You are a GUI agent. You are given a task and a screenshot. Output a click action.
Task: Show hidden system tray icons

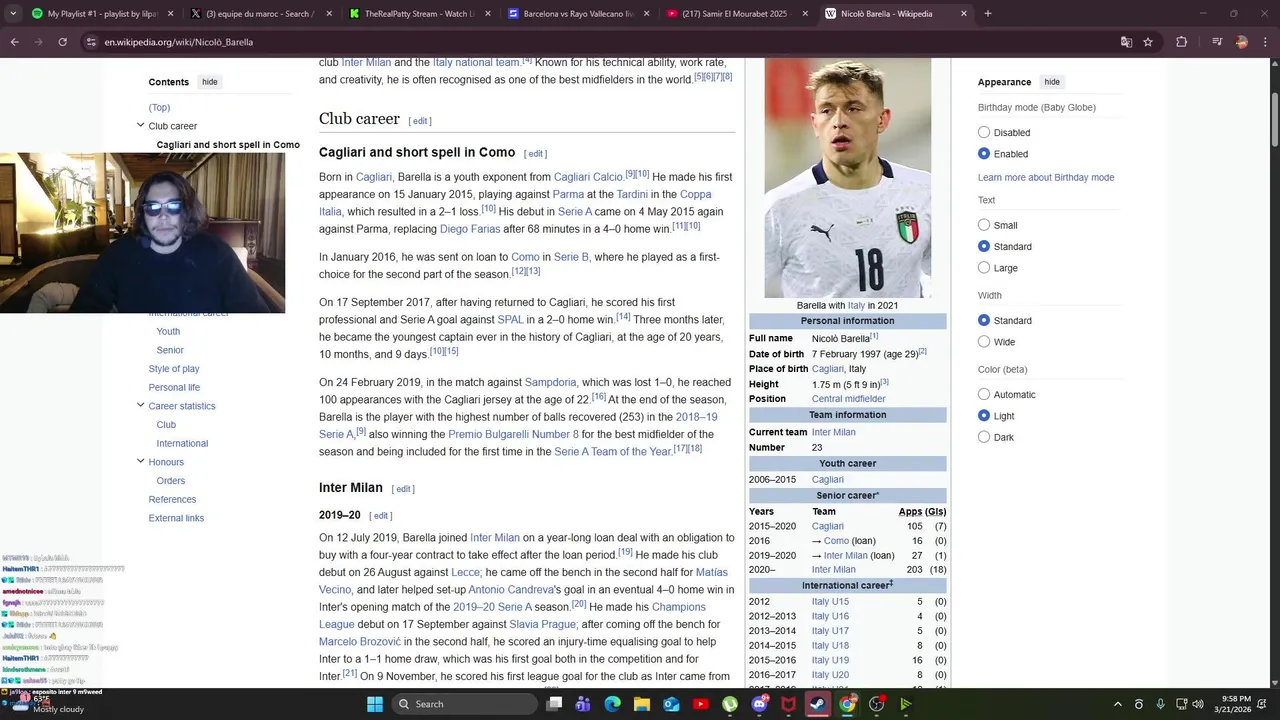point(1117,704)
